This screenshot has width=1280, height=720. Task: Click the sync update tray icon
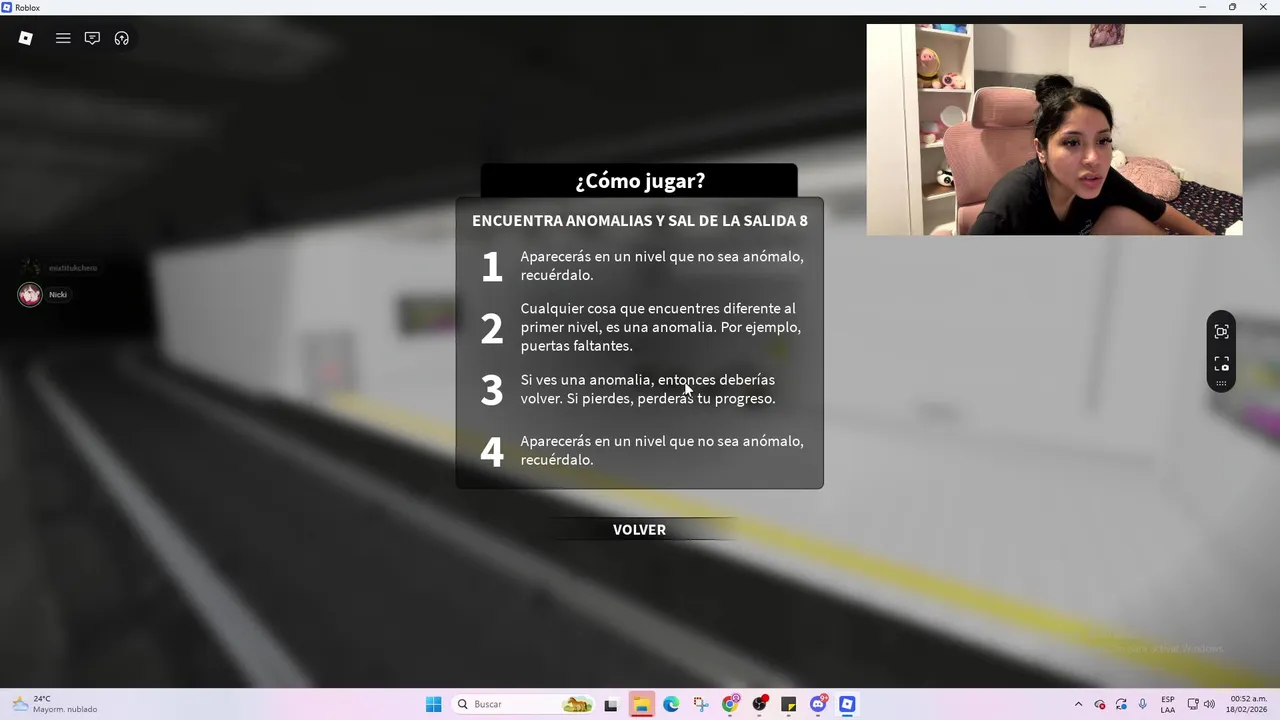[x=1121, y=704]
